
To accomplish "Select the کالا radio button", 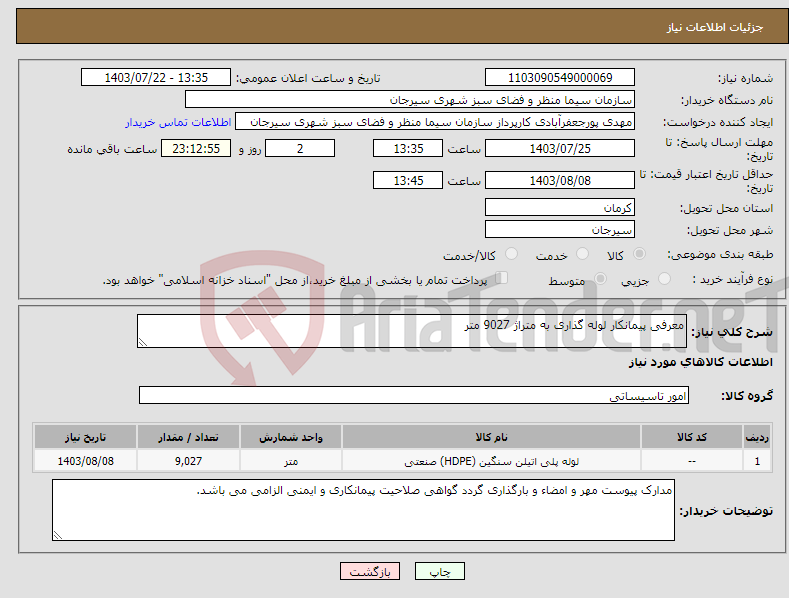I will coord(639,254).
